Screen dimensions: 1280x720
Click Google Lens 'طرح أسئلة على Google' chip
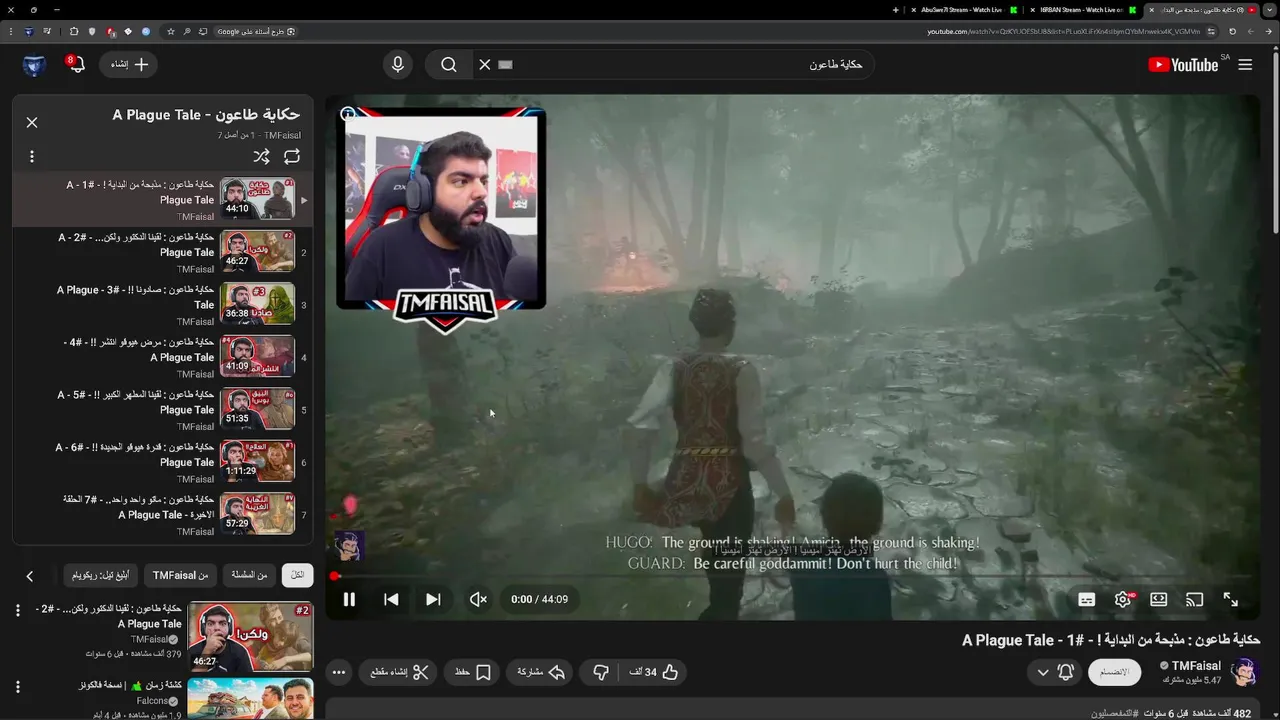coord(256,31)
